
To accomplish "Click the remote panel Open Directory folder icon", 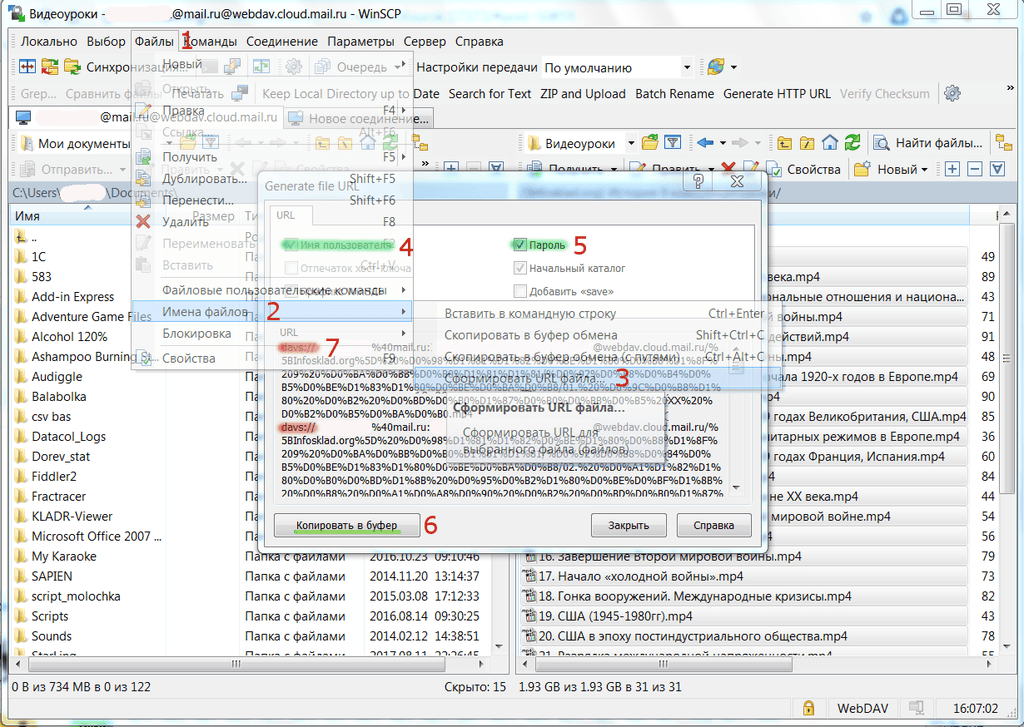I will click(650, 142).
